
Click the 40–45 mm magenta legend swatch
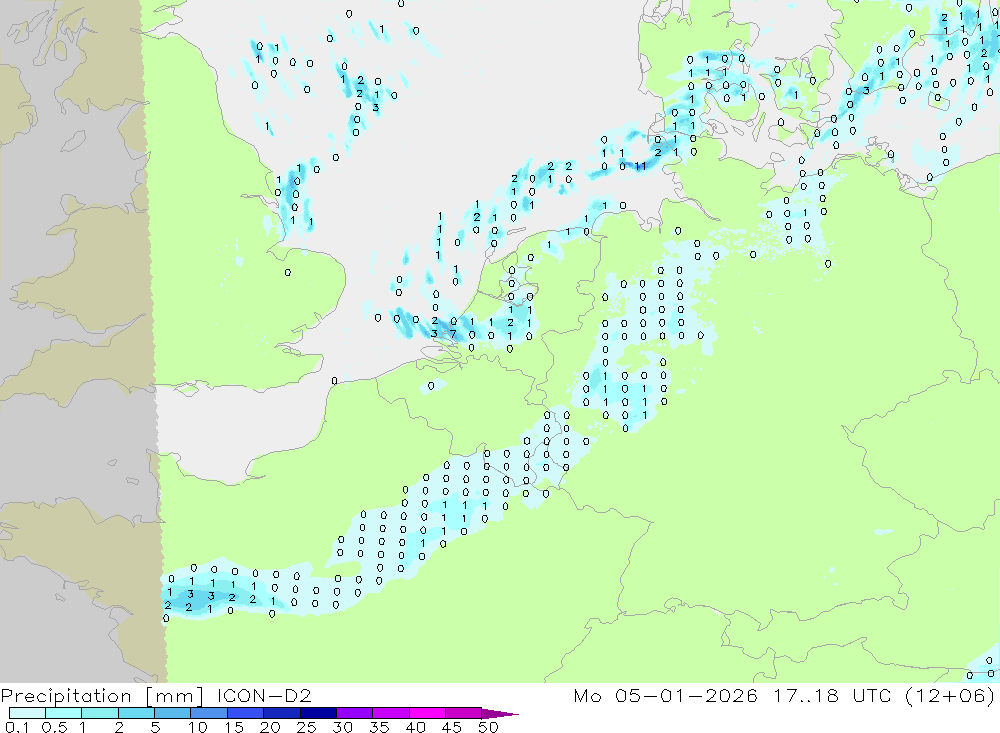pyautogui.click(x=427, y=713)
